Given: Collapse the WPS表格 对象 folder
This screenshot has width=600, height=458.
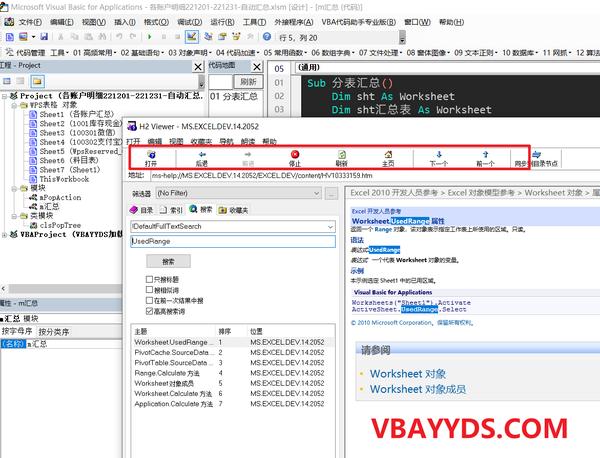Looking at the screenshot, I should point(14,105).
